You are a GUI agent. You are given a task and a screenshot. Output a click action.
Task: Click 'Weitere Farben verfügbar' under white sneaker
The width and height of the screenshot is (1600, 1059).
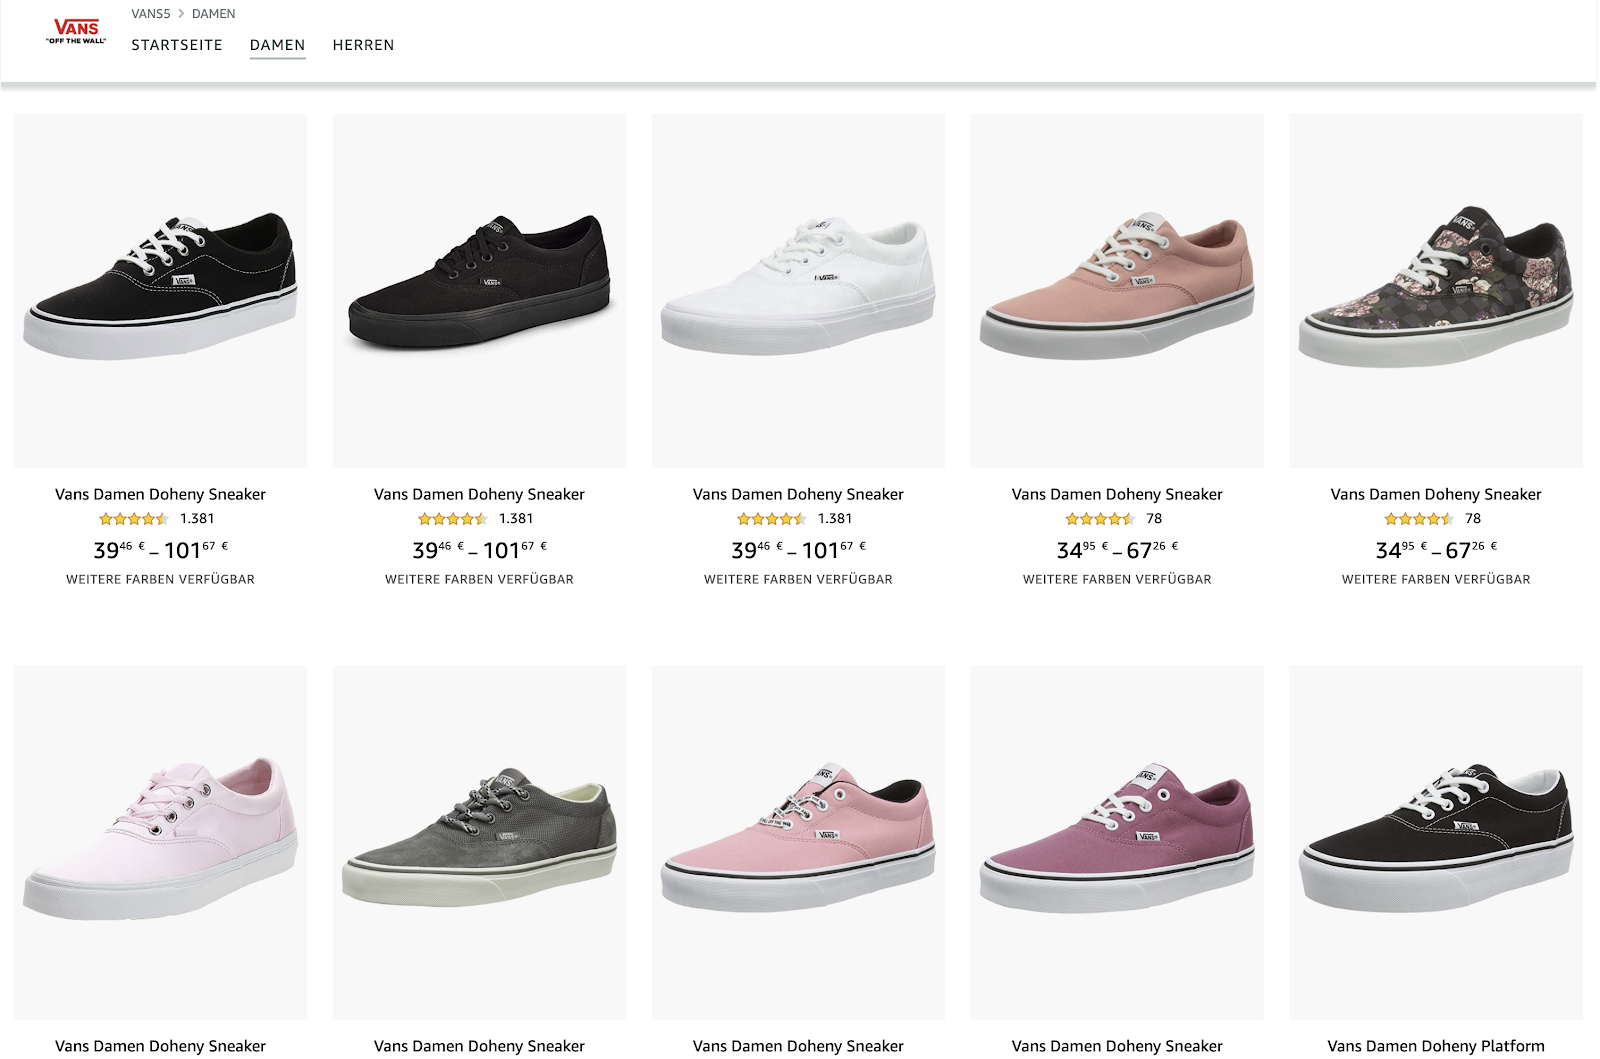(798, 580)
